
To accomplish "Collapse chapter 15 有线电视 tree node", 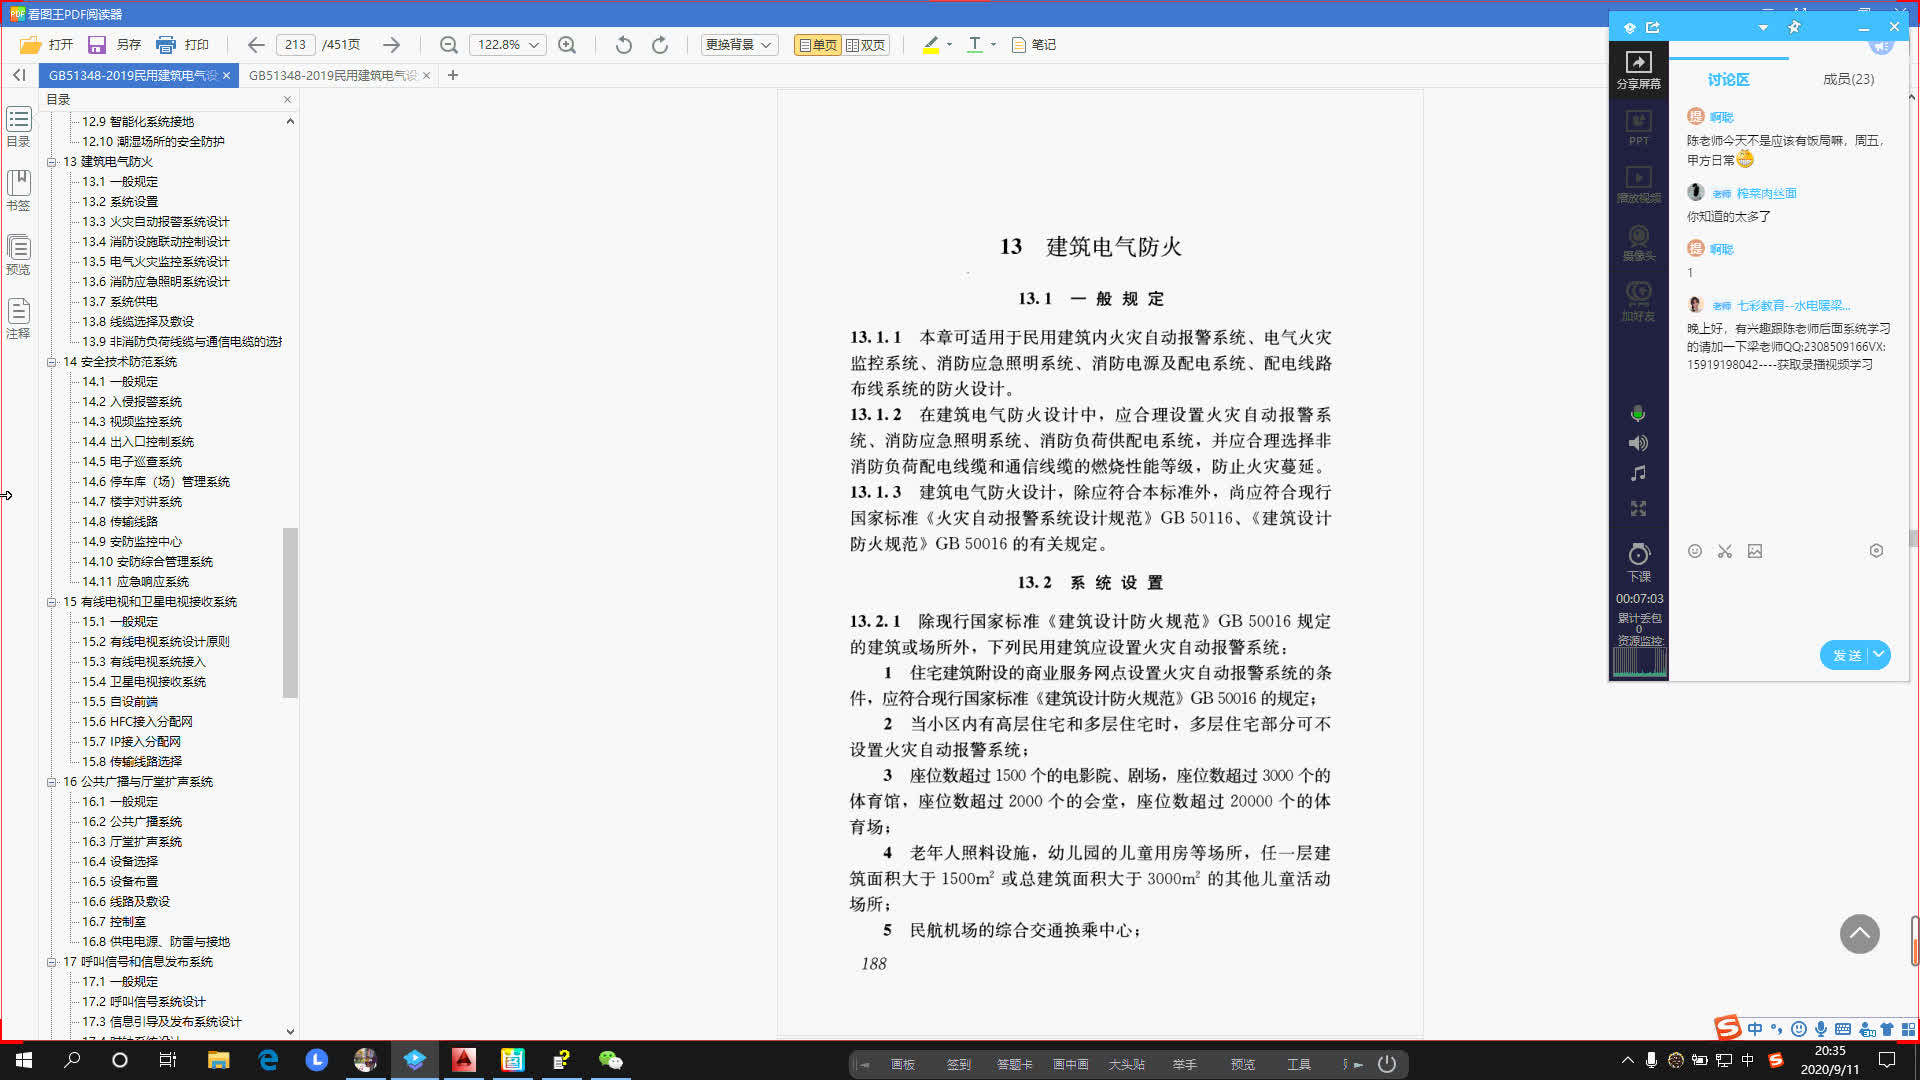I will tap(51, 602).
